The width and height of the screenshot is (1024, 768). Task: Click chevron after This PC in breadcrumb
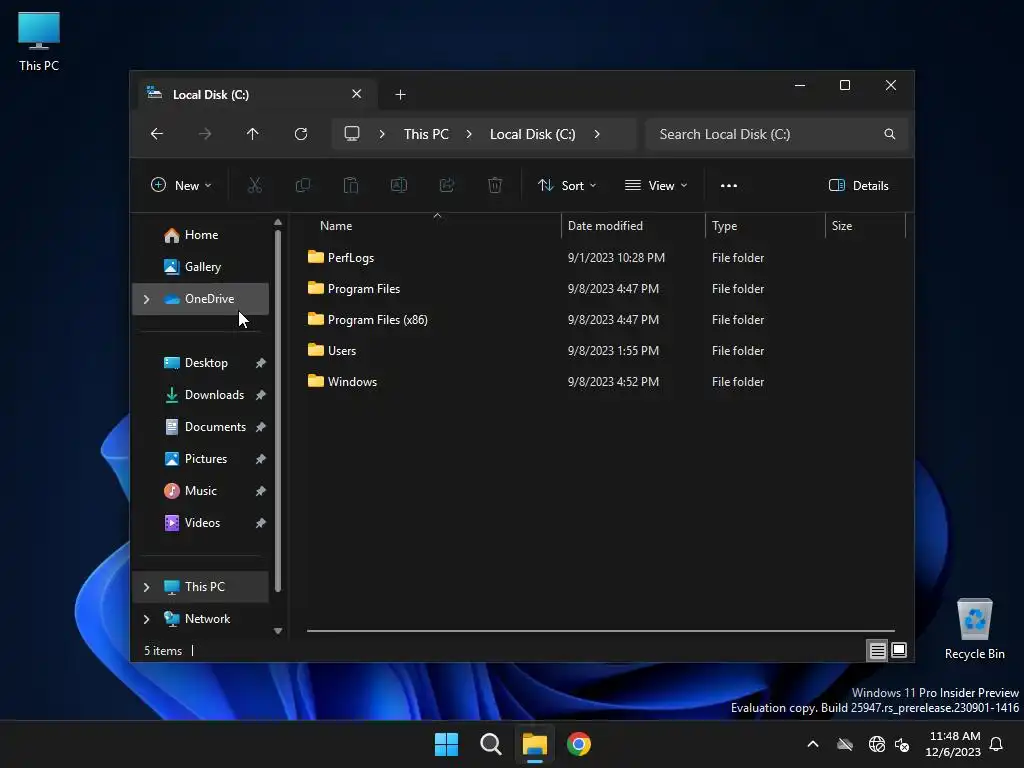[469, 134]
